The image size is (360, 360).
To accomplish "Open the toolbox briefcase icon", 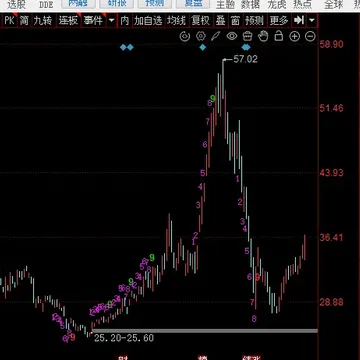I will point(247,36).
